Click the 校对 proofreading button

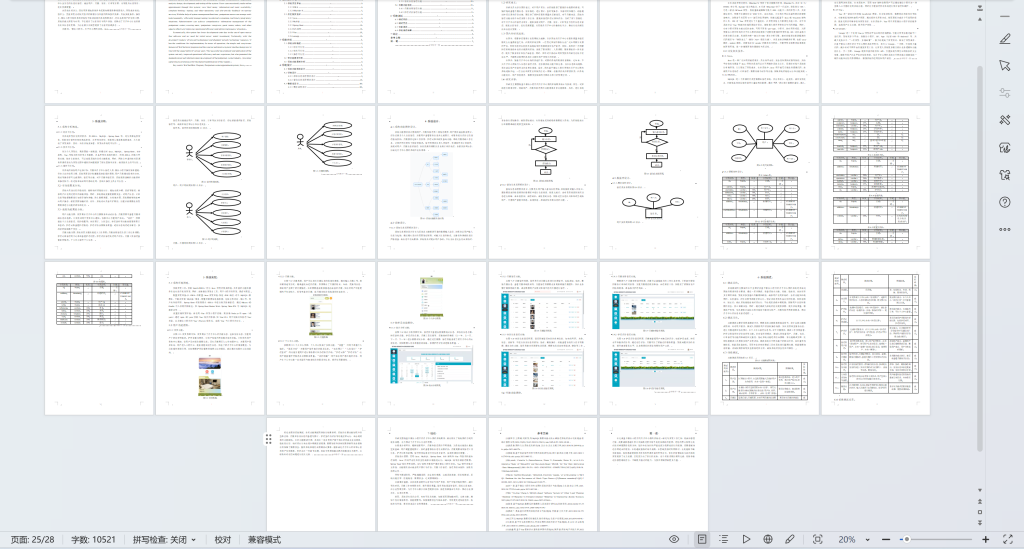(223, 540)
